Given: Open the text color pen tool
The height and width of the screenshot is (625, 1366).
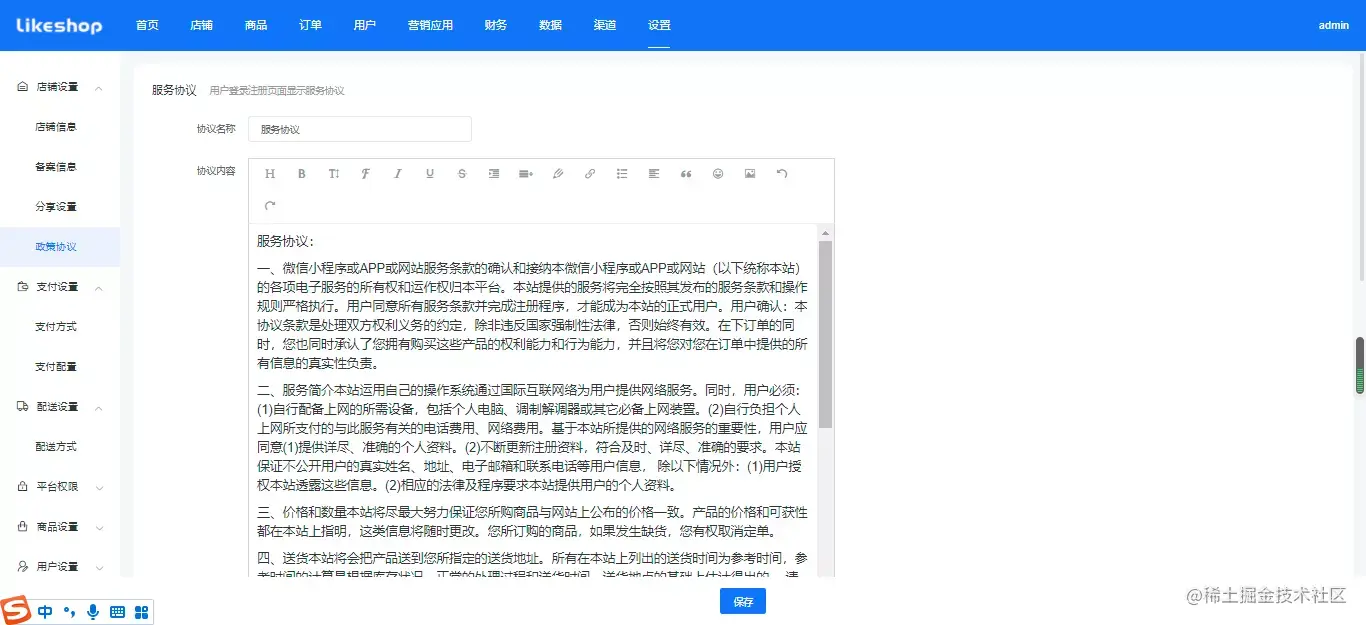Looking at the screenshot, I should pos(558,174).
